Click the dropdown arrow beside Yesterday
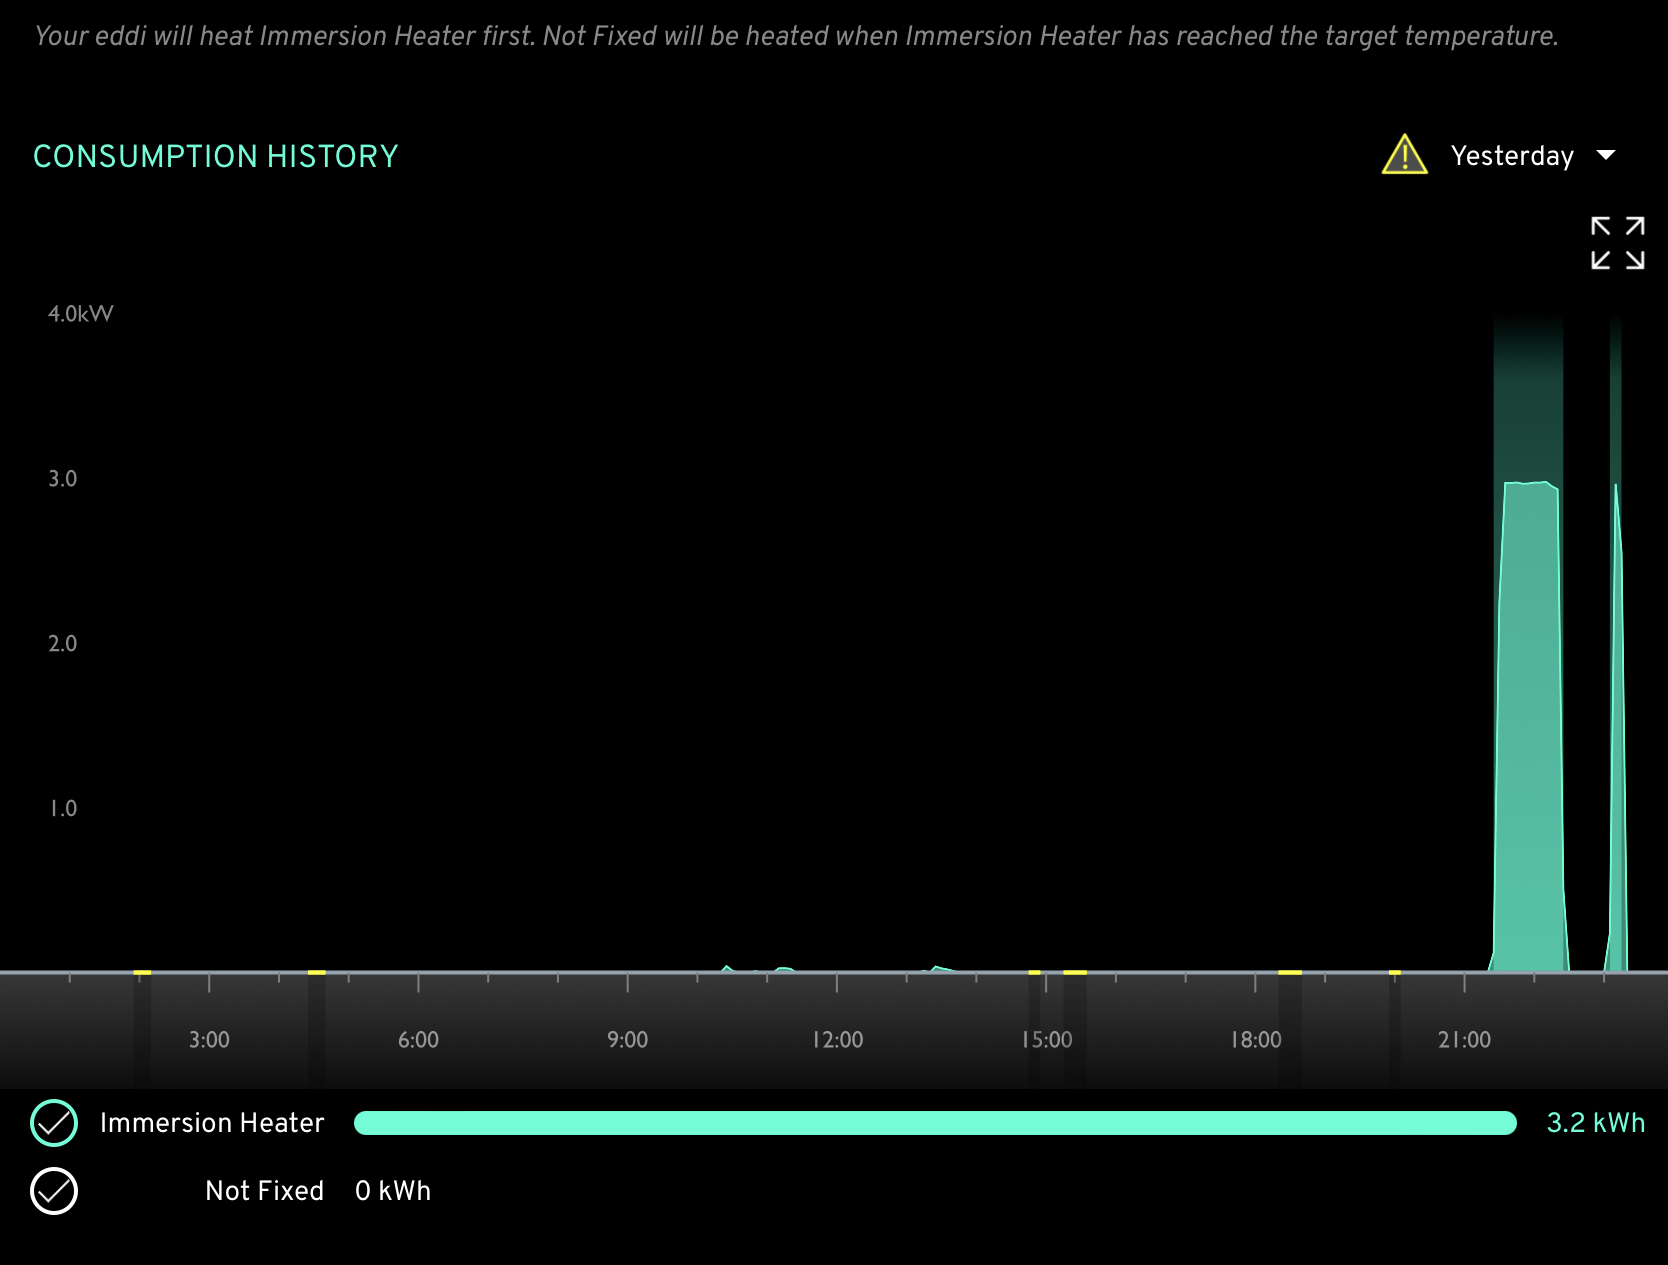Image resolution: width=1668 pixels, height=1265 pixels. [1606, 155]
